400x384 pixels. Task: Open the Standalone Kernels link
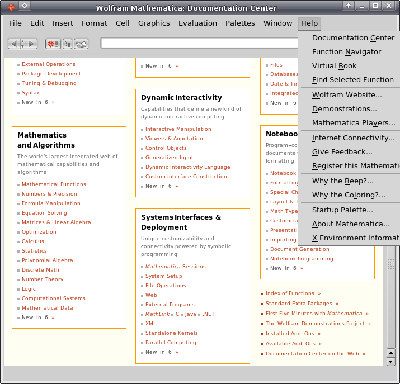click(171, 333)
